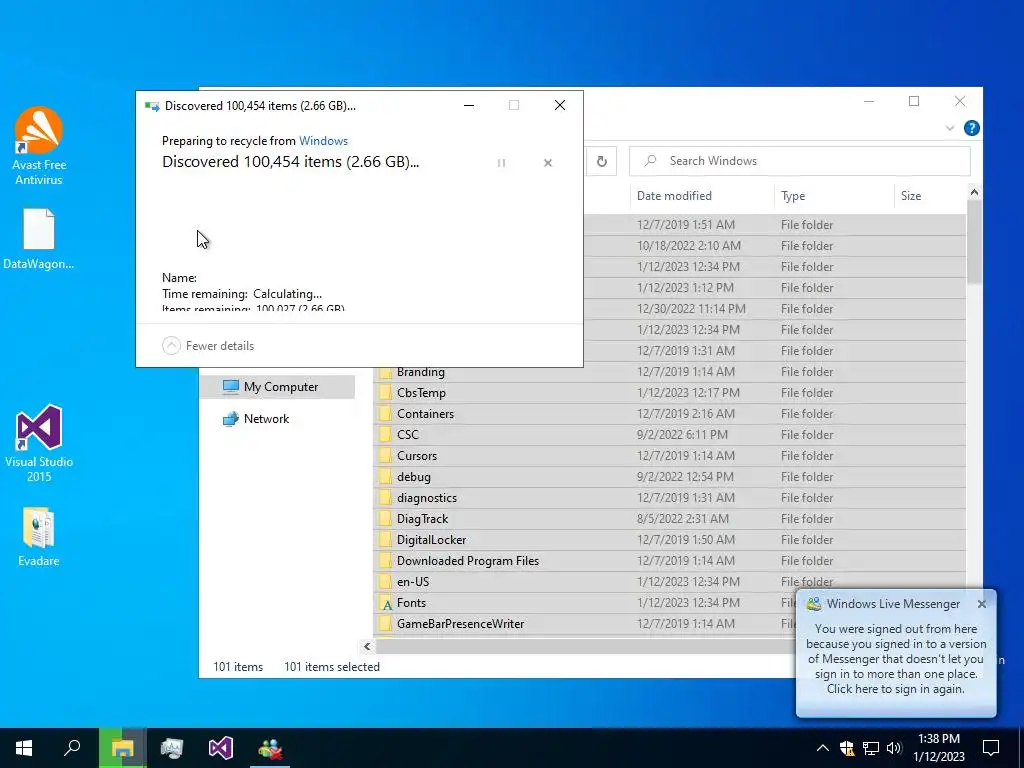Click the vertical scrollbar thumb
The image size is (1024, 768).
[x=974, y=241]
